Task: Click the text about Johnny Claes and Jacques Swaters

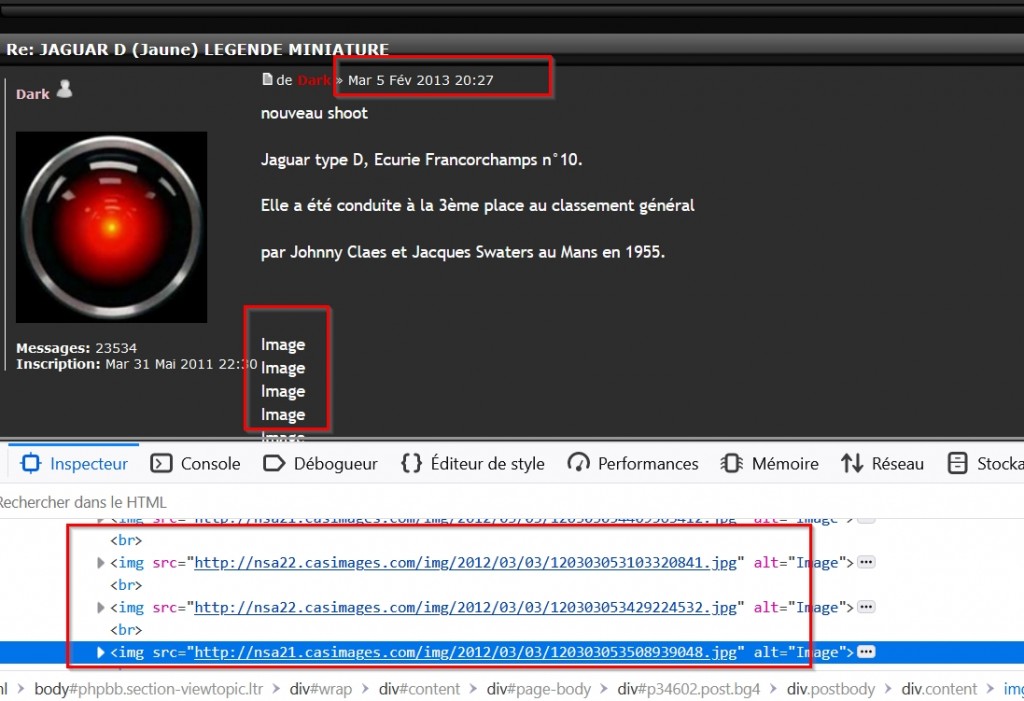Action: click(462, 252)
